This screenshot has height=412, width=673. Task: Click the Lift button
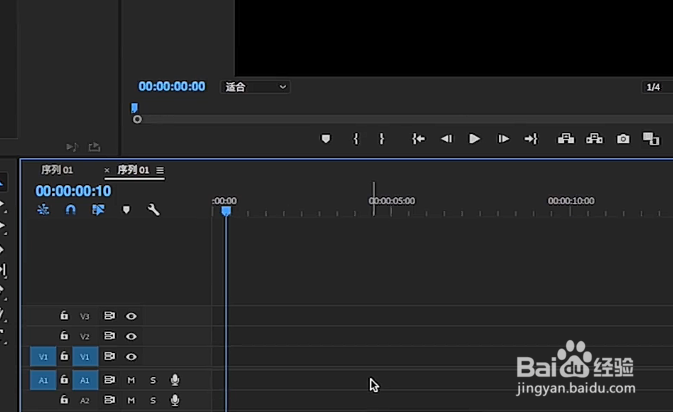[566, 138]
